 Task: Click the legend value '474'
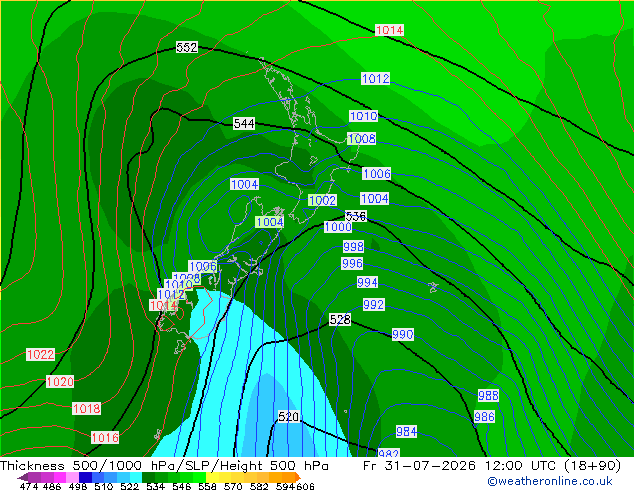coord(29,486)
